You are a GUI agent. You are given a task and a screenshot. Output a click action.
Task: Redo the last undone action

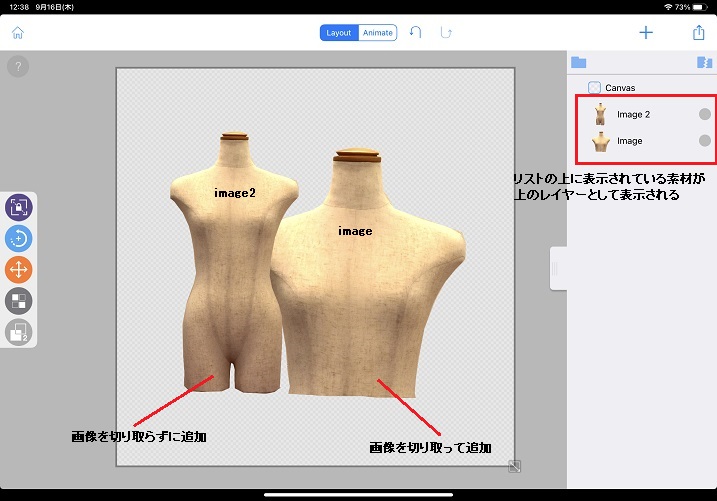[x=446, y=33]
